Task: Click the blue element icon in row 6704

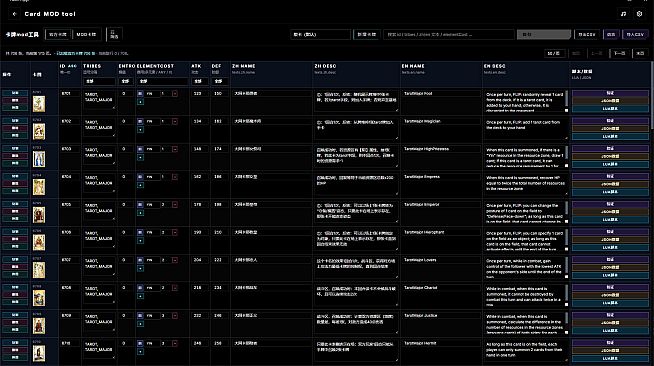Action: (140, 177)
